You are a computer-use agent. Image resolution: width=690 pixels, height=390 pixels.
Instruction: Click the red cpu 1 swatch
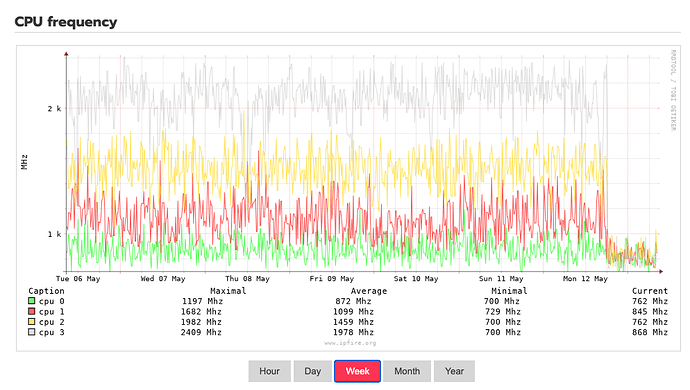(x=31, y=312)
